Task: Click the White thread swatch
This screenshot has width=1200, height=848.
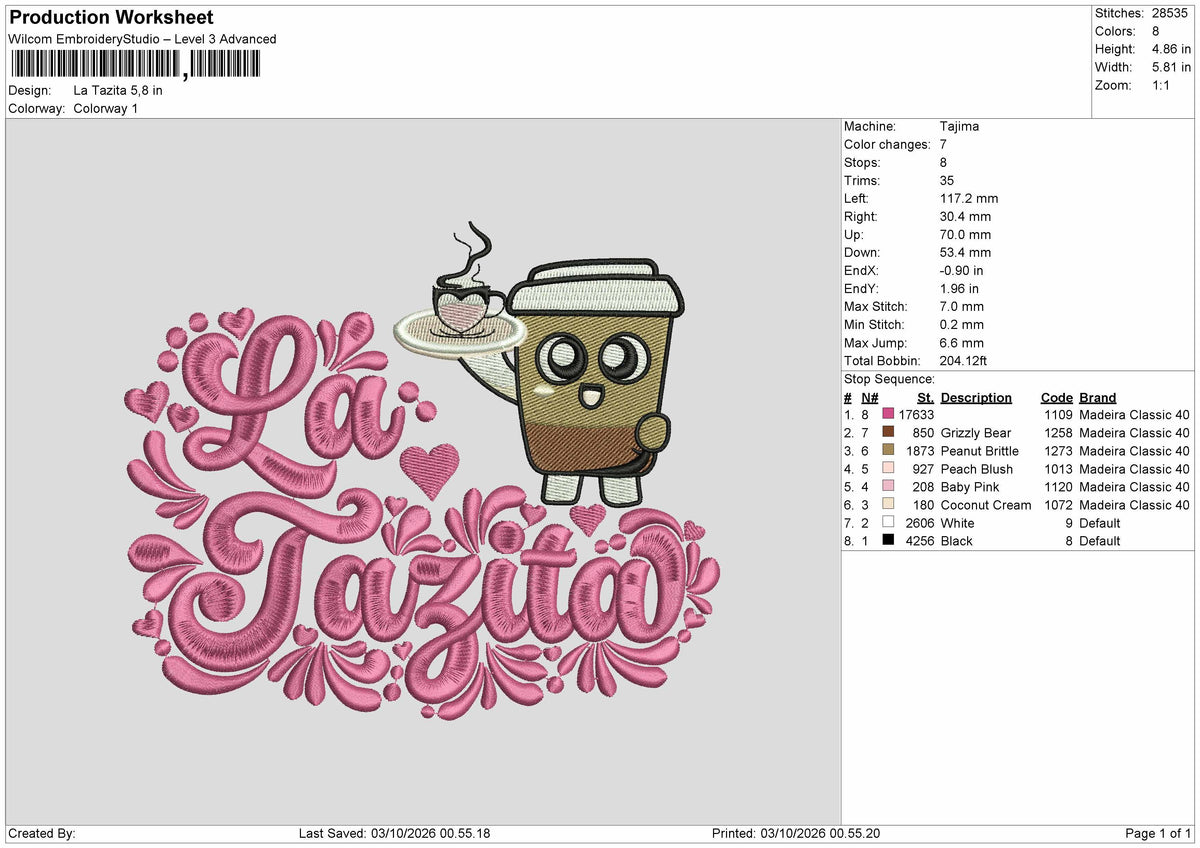Action: pos(888,522)
